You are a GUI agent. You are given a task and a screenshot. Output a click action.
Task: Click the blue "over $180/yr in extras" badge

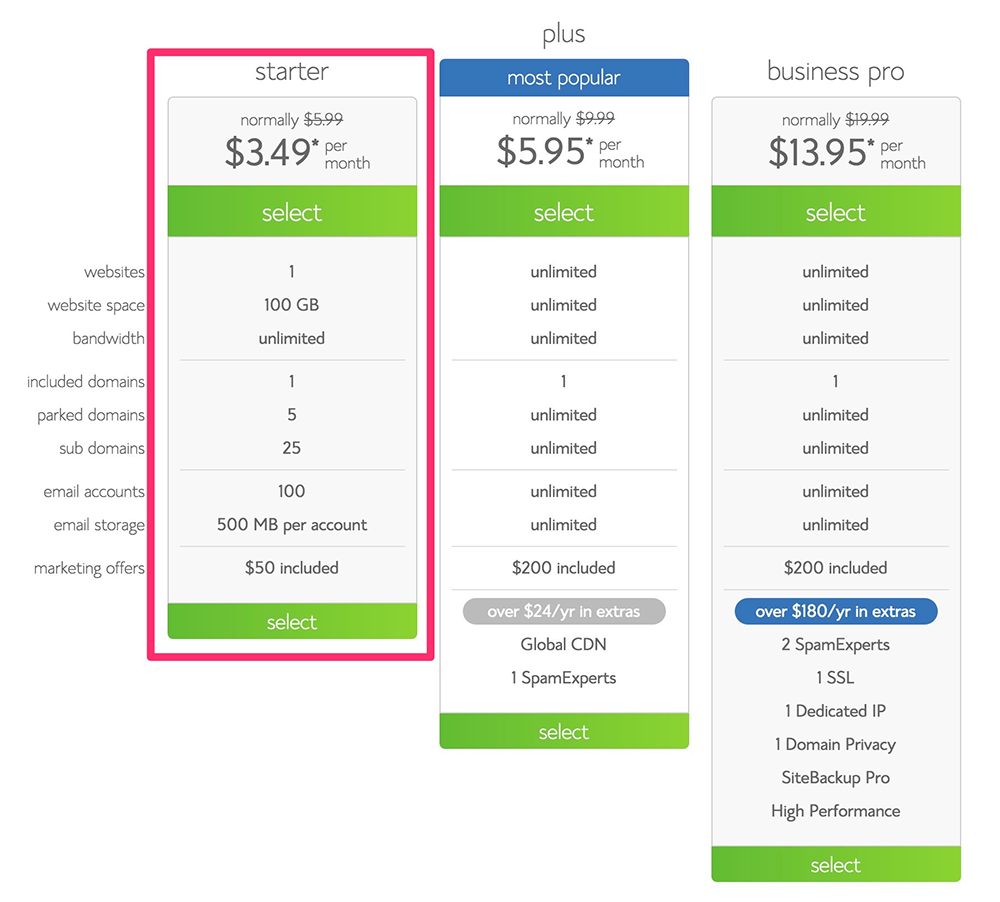(836, 611)
